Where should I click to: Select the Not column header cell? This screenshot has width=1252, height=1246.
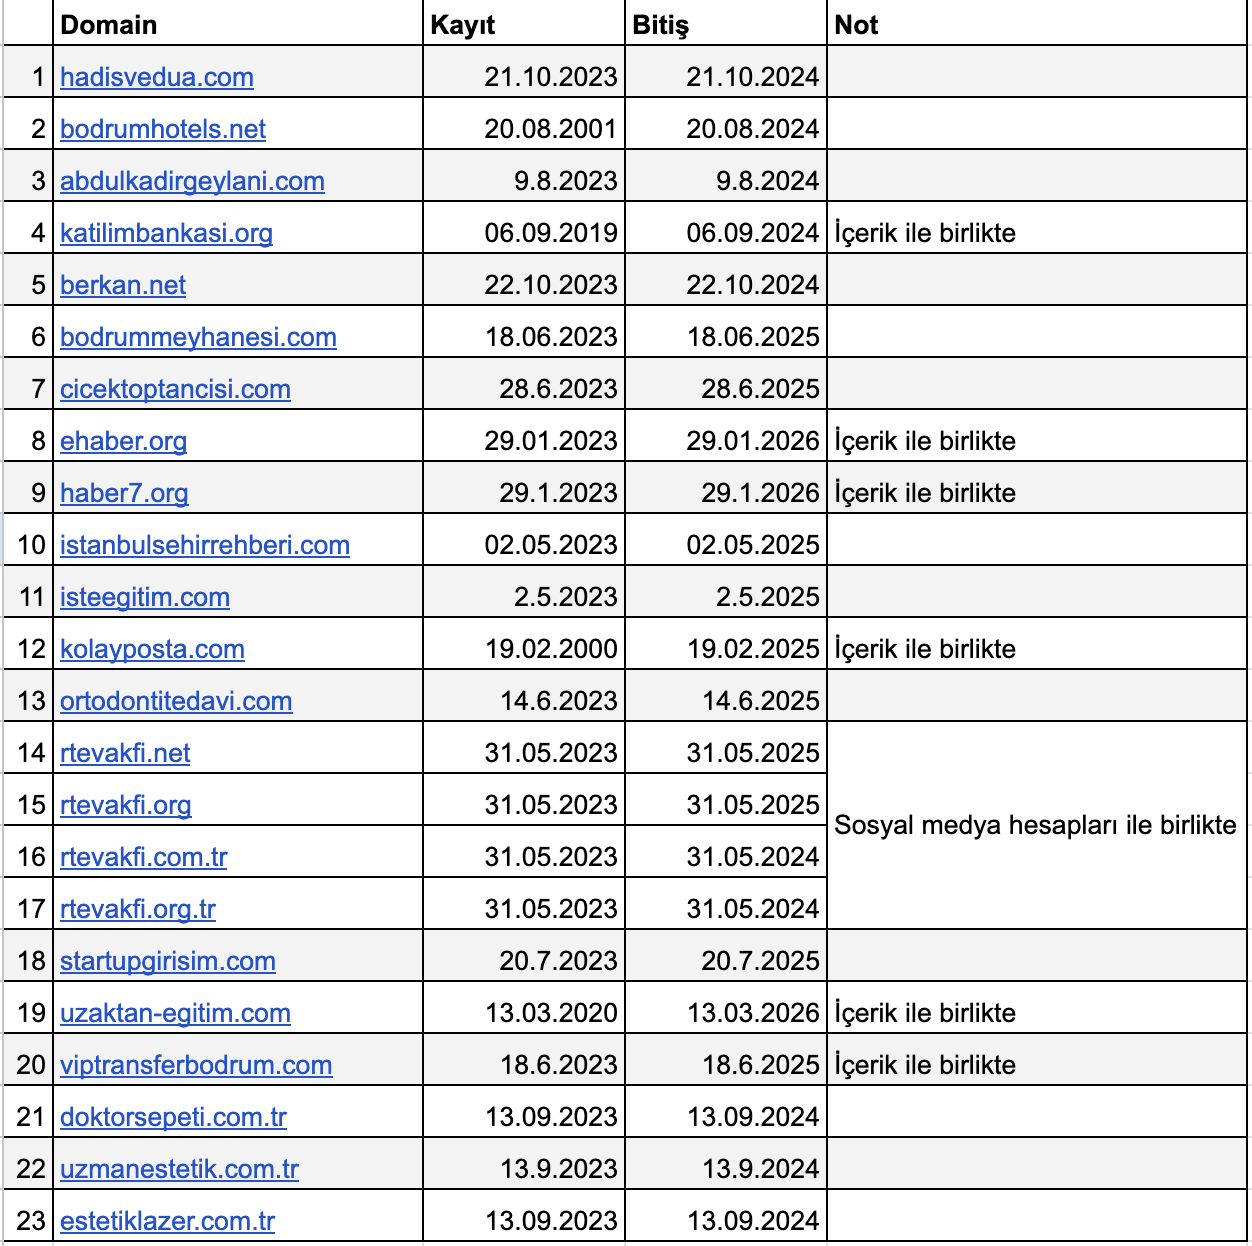pyautogui.click(x=1038, y=24)
